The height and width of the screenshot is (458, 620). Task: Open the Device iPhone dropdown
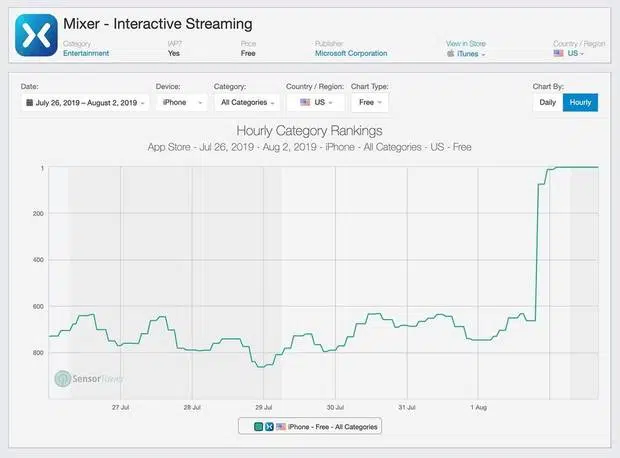tap(182, 102)
